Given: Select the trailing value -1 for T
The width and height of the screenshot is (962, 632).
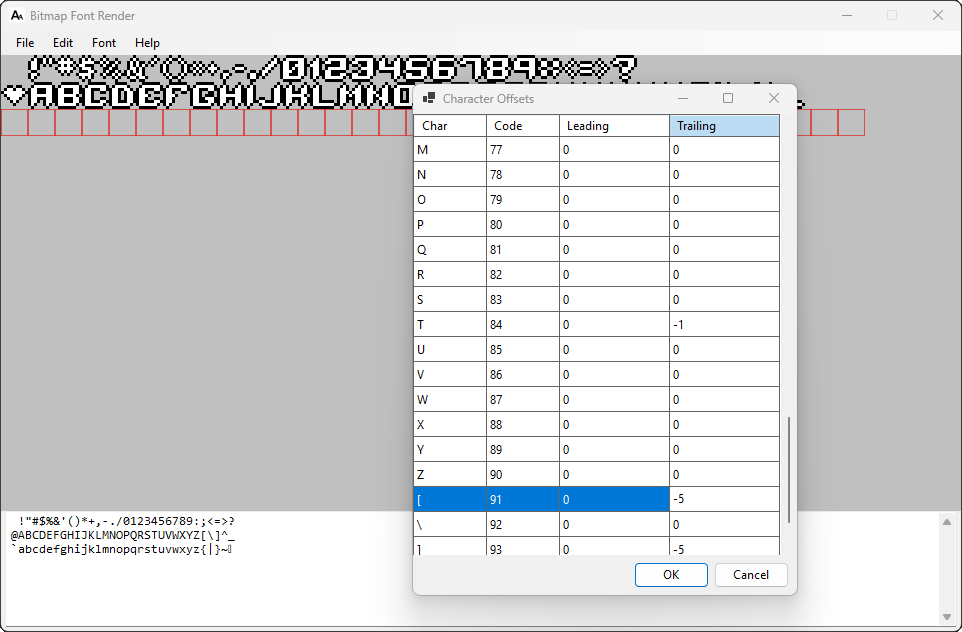Looking at the screenshot, I should 725,325.
